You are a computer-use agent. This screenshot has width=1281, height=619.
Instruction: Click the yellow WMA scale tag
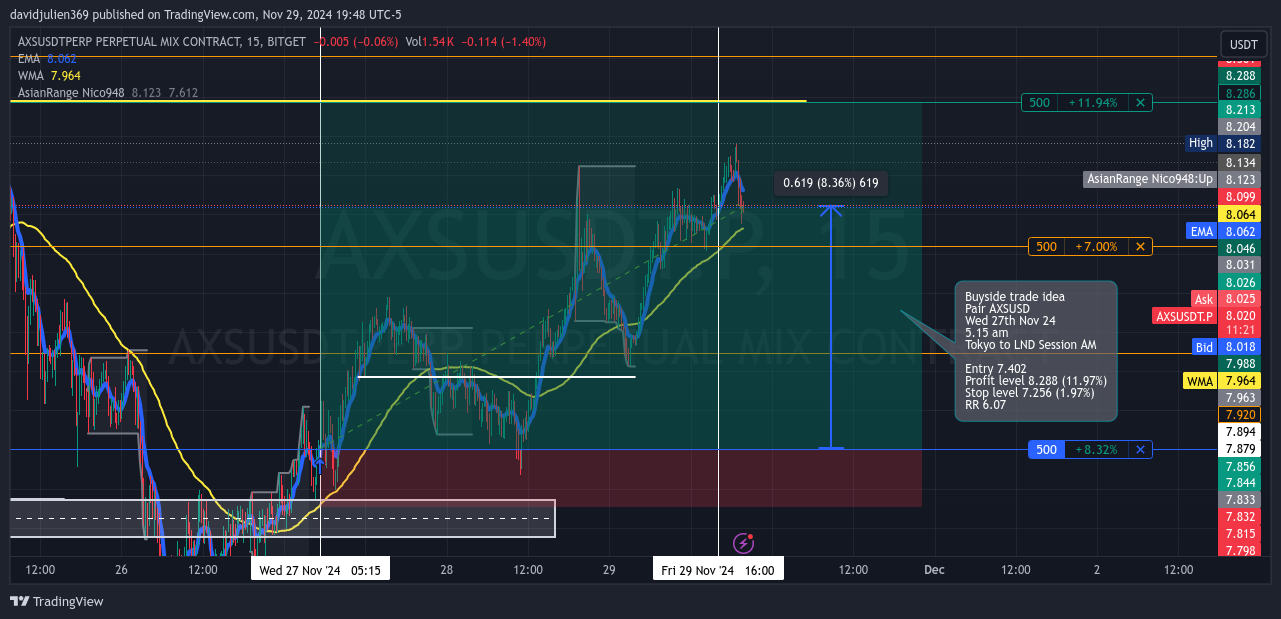point(1200,381)
